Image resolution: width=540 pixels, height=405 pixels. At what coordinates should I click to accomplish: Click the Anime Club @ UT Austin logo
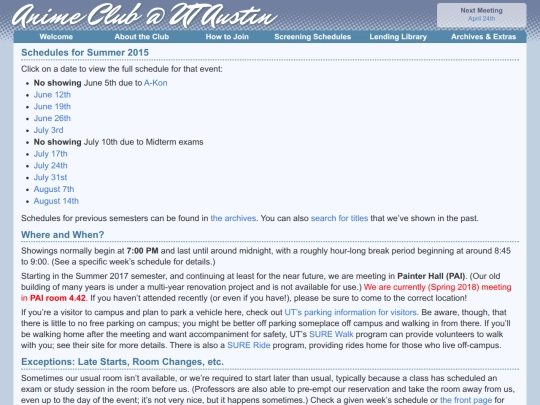pyautogui.click(x=145, y=16)
